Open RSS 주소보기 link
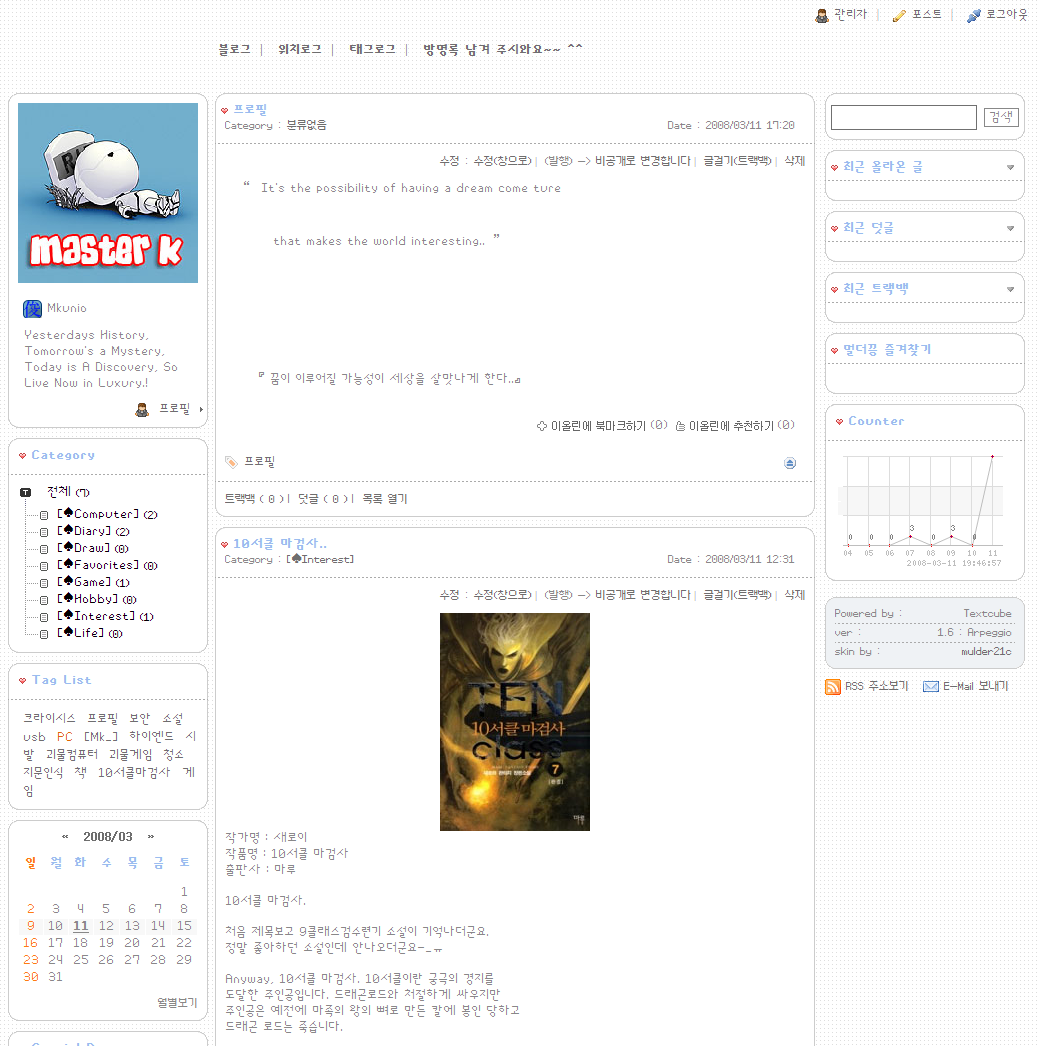The image size is (1040, 1046). click(877, 686)
